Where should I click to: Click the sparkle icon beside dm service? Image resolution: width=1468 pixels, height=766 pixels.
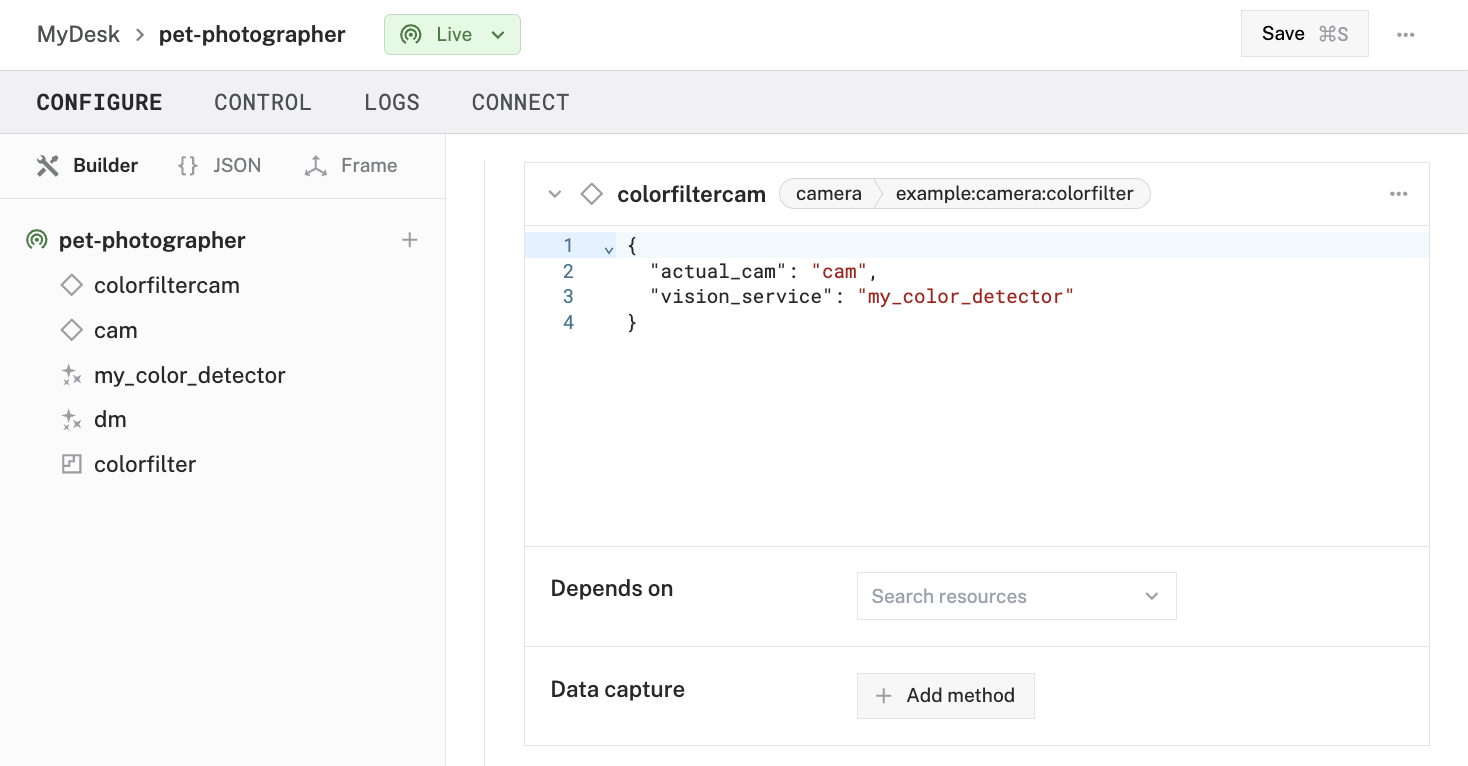(71, 420)
